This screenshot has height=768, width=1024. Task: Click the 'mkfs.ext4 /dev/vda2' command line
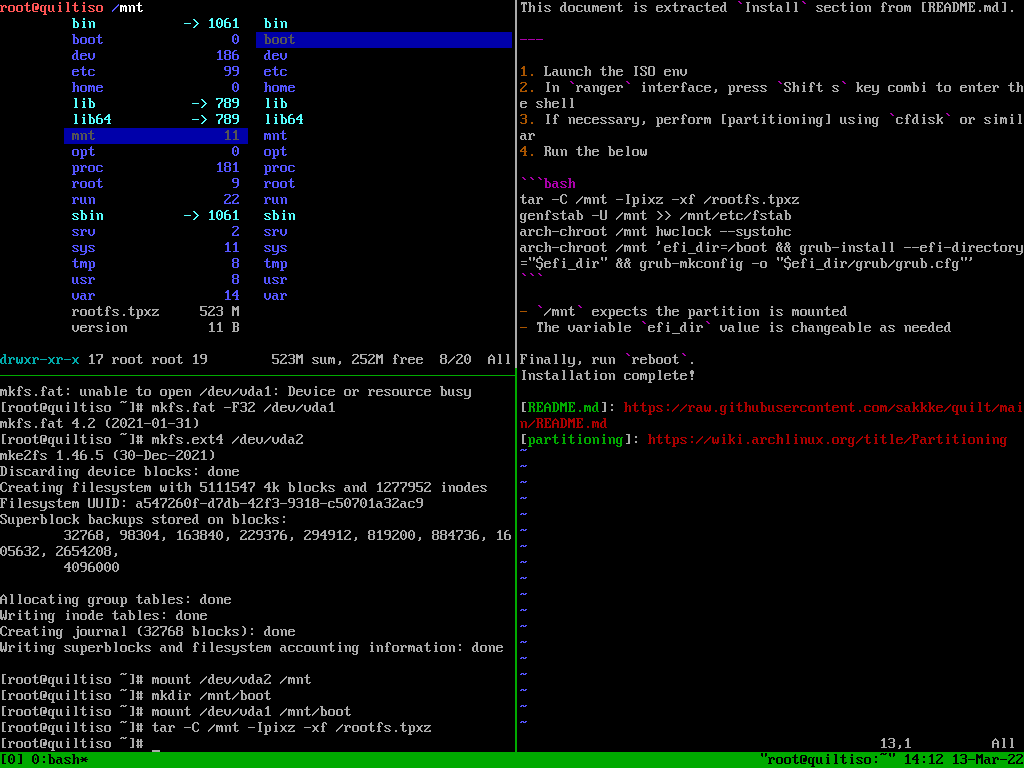tap(152, 440)
